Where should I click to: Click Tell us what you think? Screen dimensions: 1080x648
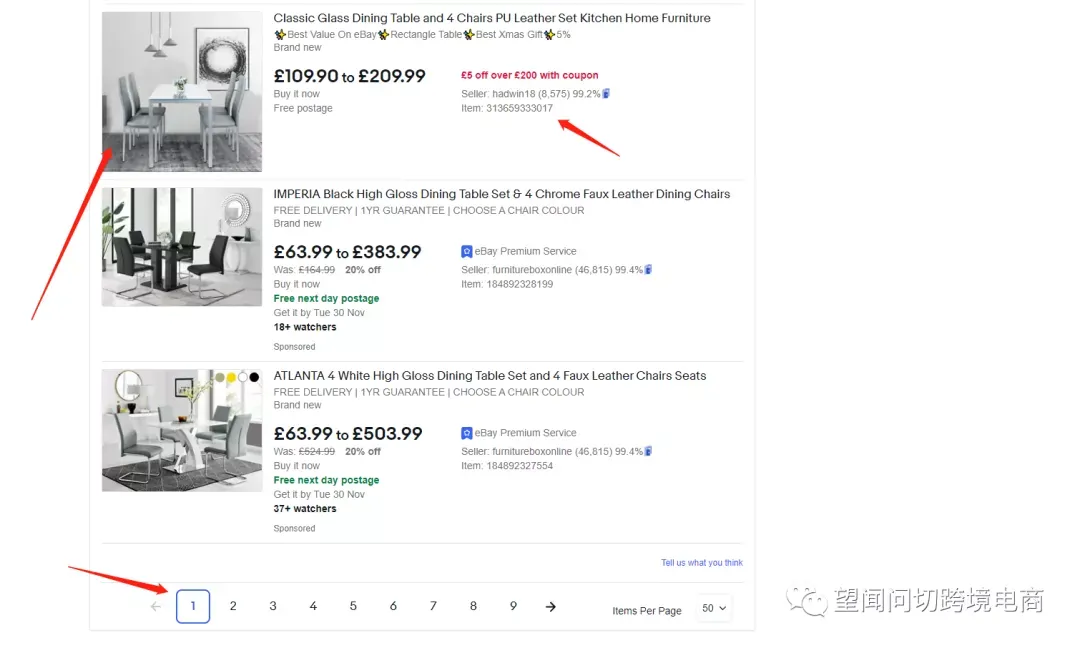coord(702,563)
